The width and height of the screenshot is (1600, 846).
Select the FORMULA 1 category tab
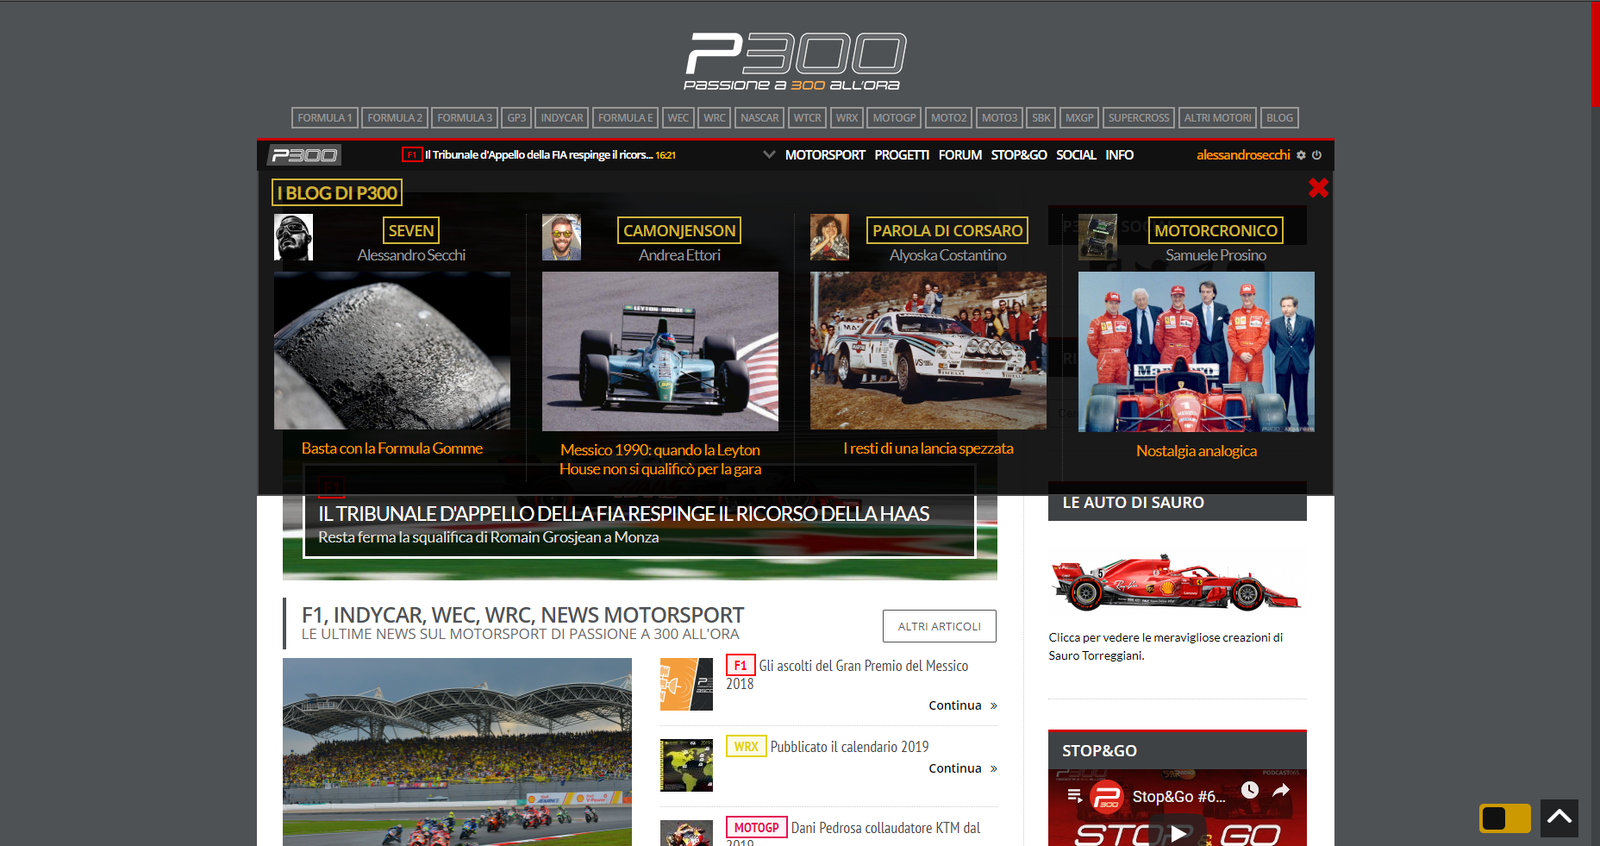324,118
